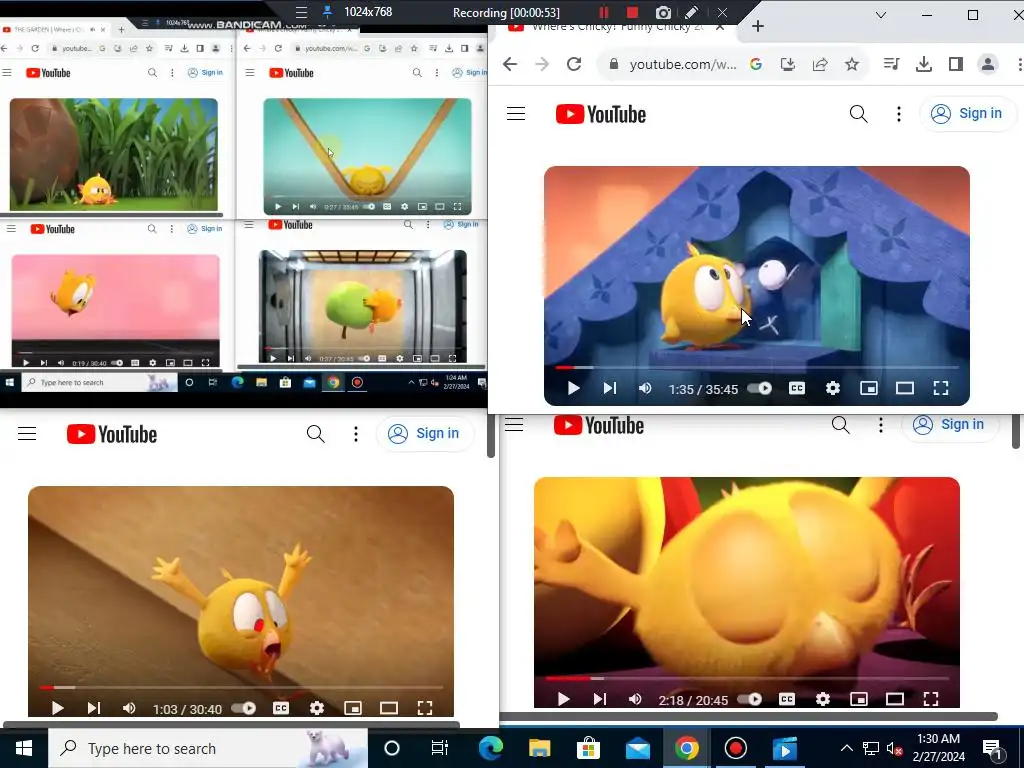
Task: Go back in the top-right Chrome window
Action: click(510, 64)
